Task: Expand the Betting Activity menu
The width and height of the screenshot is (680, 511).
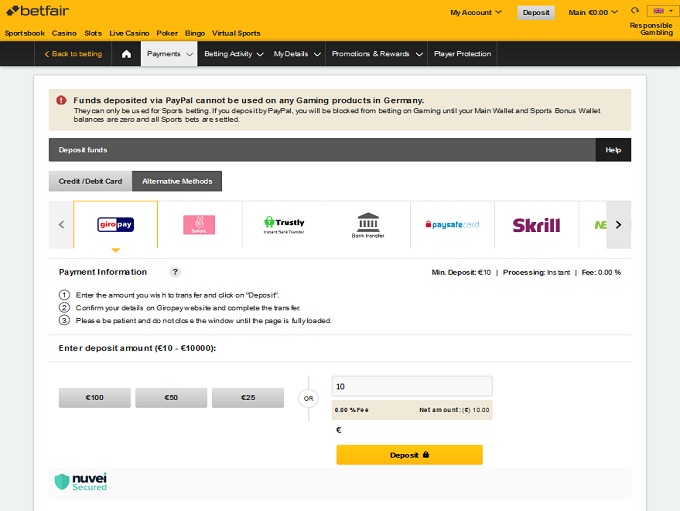Action: 234,54
